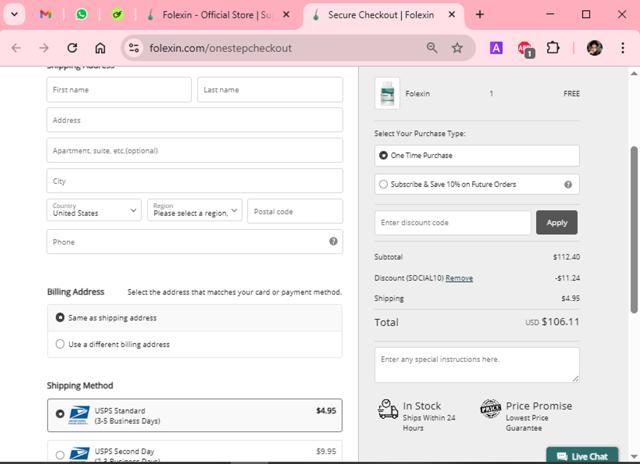Click the page vertical scrollbar thumb
Screen dimensions: 640x464
pyautogui.click(x=633, y=230)
